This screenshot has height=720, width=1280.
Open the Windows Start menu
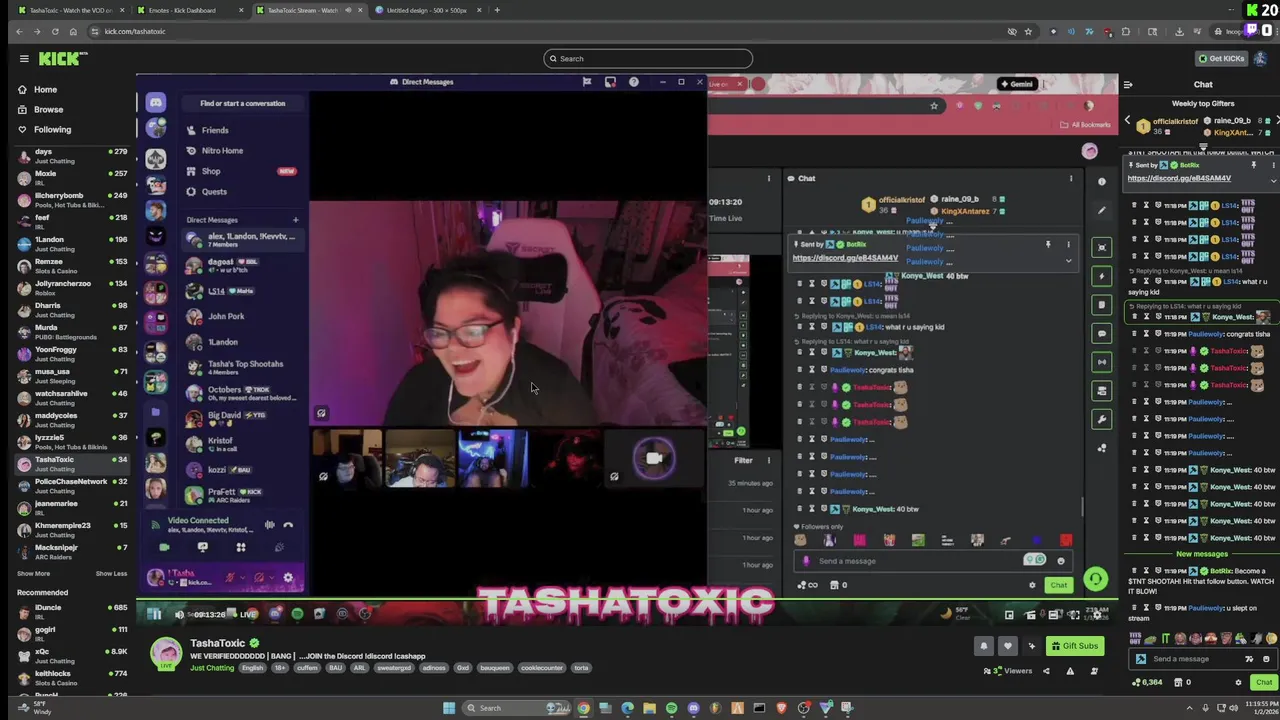449,708
